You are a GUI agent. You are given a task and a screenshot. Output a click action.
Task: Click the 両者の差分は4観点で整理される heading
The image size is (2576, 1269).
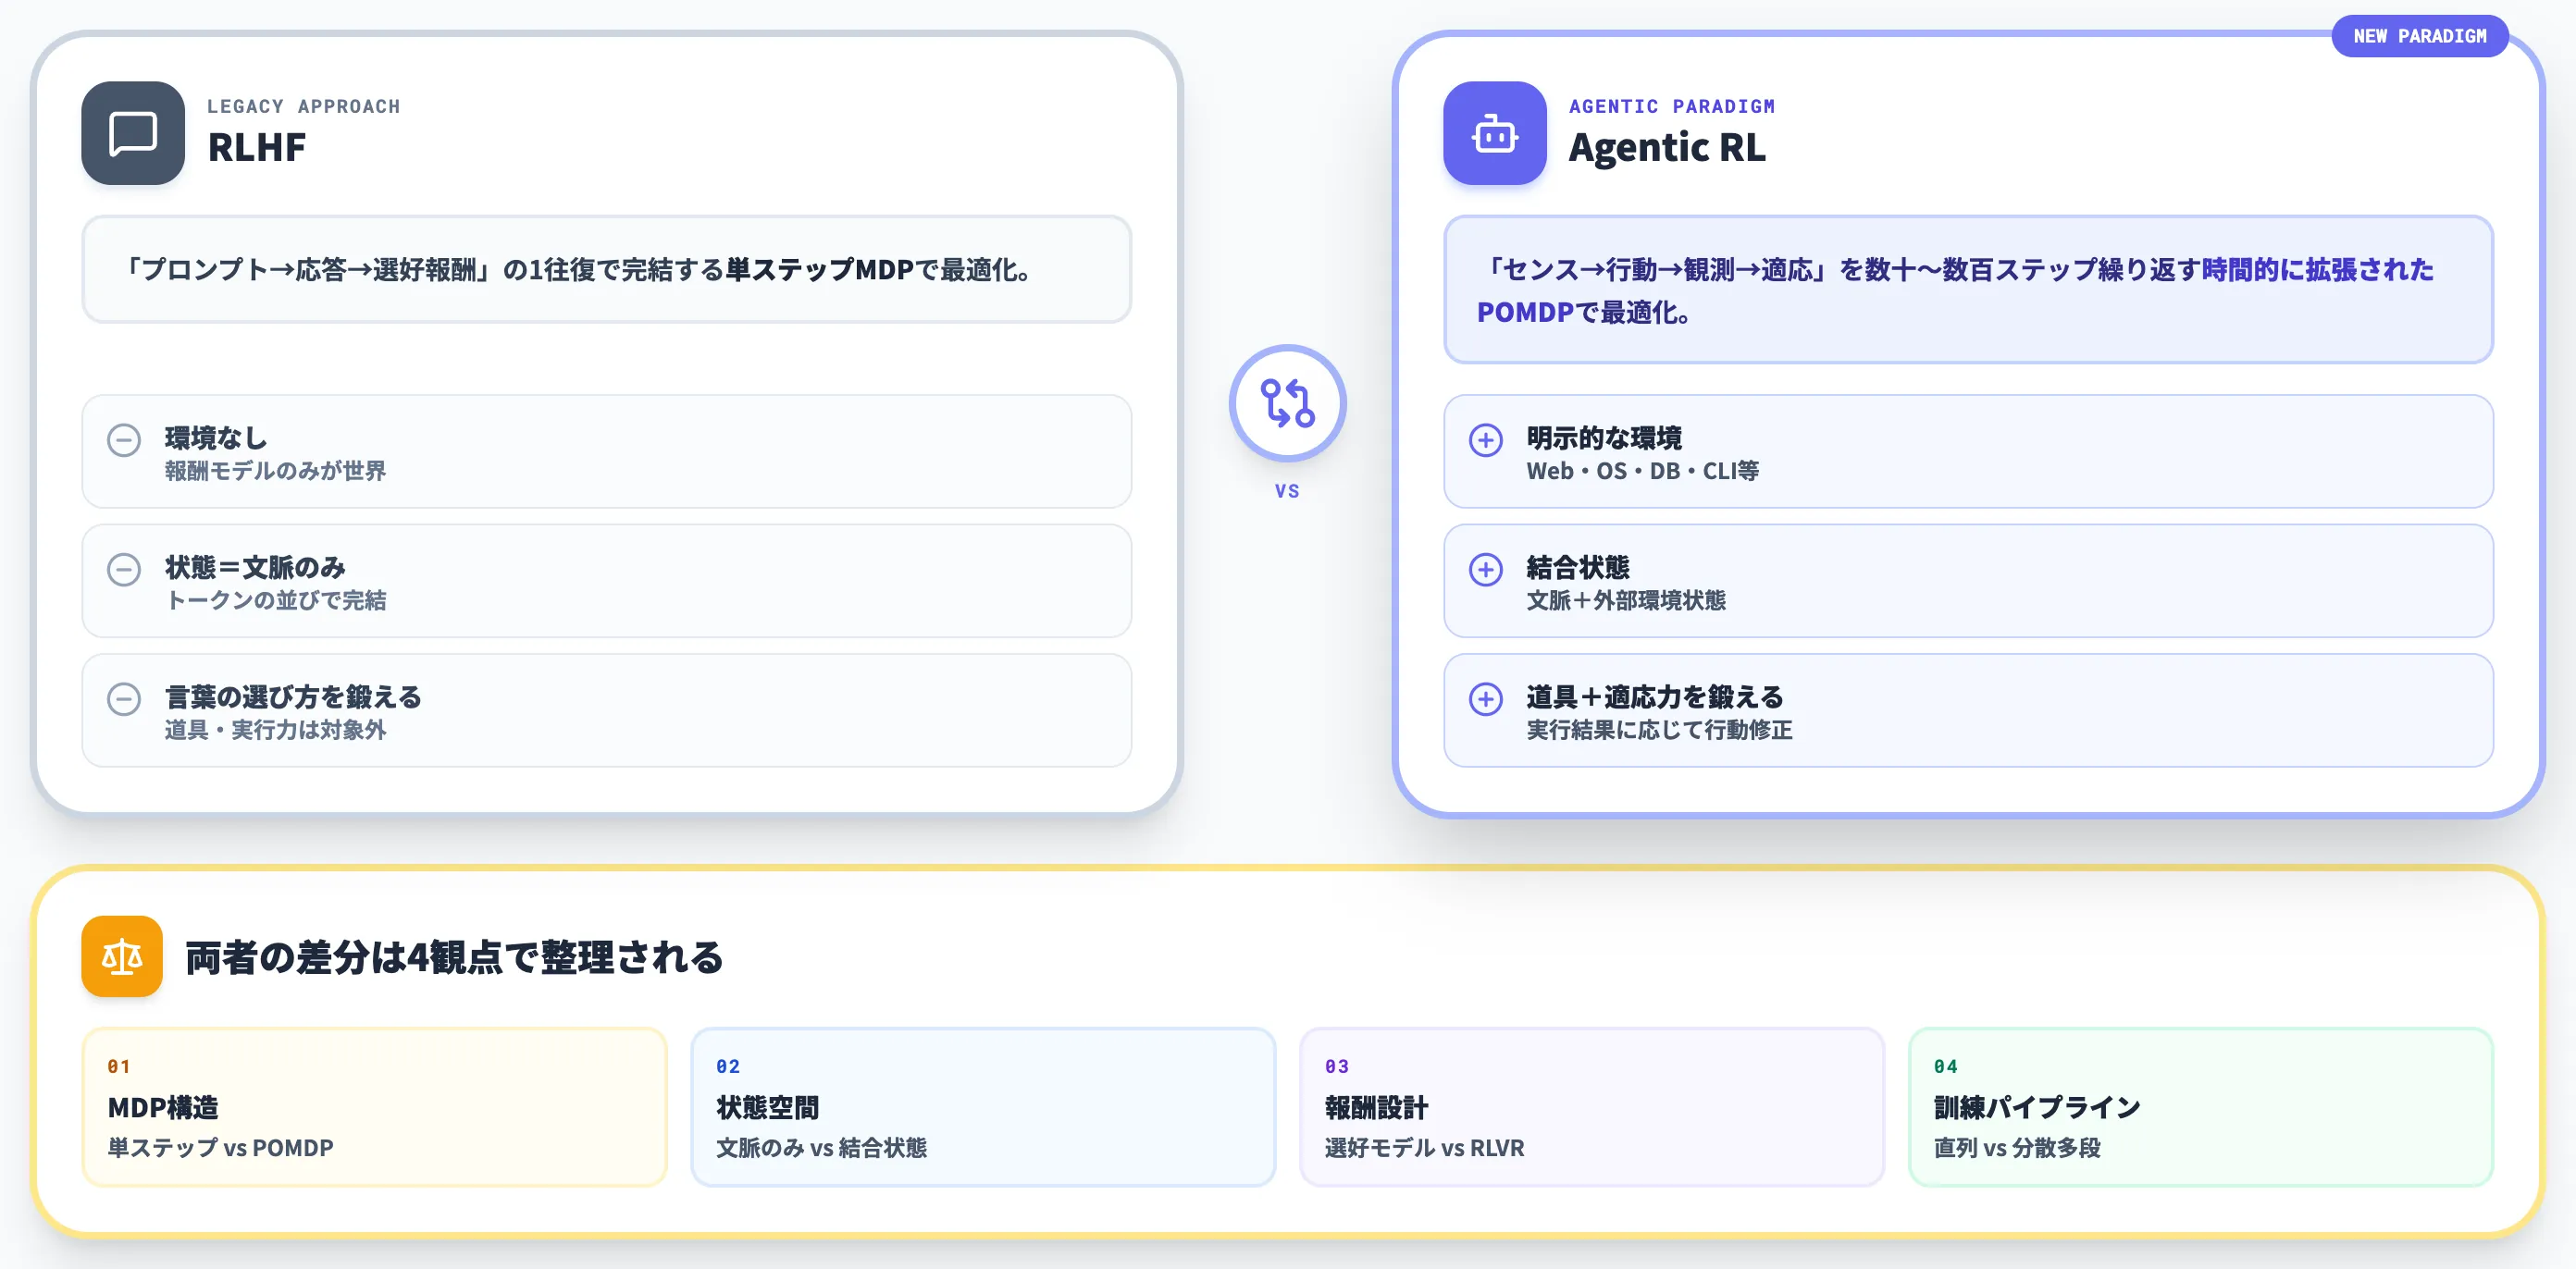pyautogui.click(x=454, y=957)
